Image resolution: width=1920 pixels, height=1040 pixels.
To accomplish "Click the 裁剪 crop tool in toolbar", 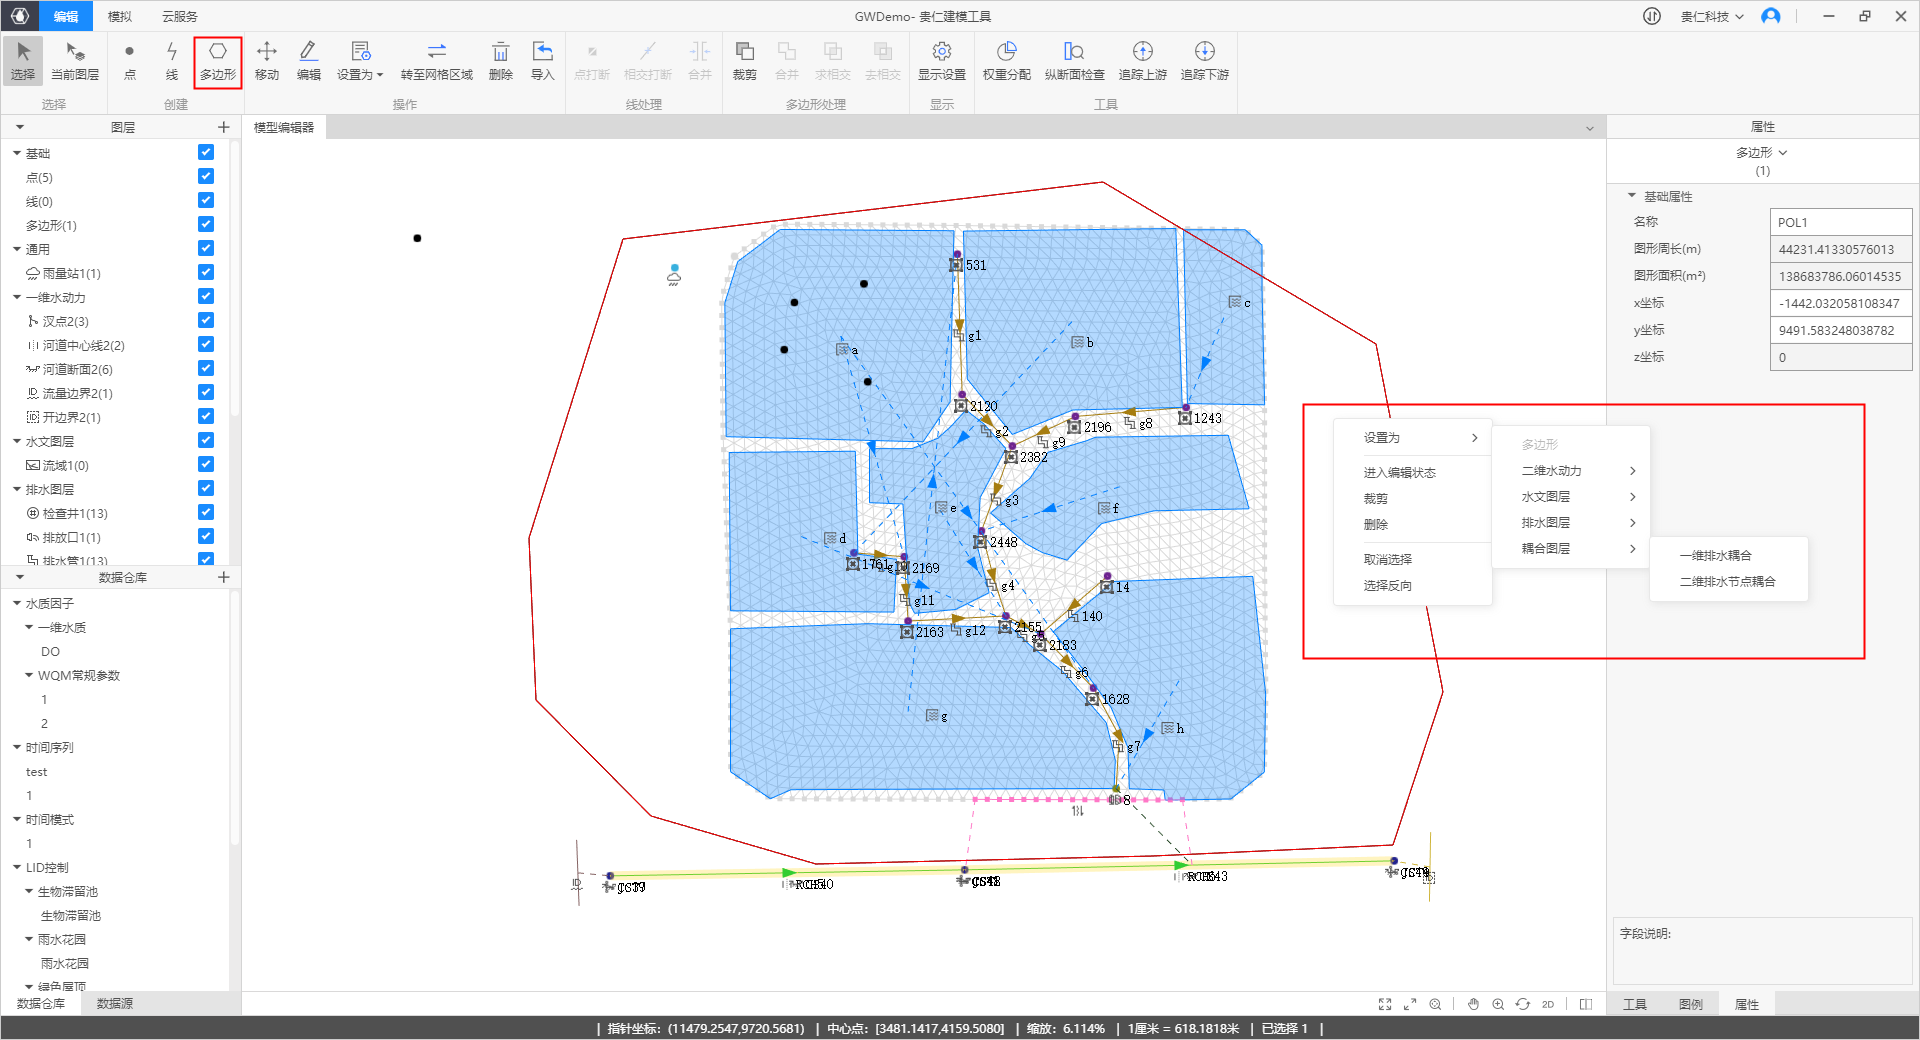I will point(744,61).
